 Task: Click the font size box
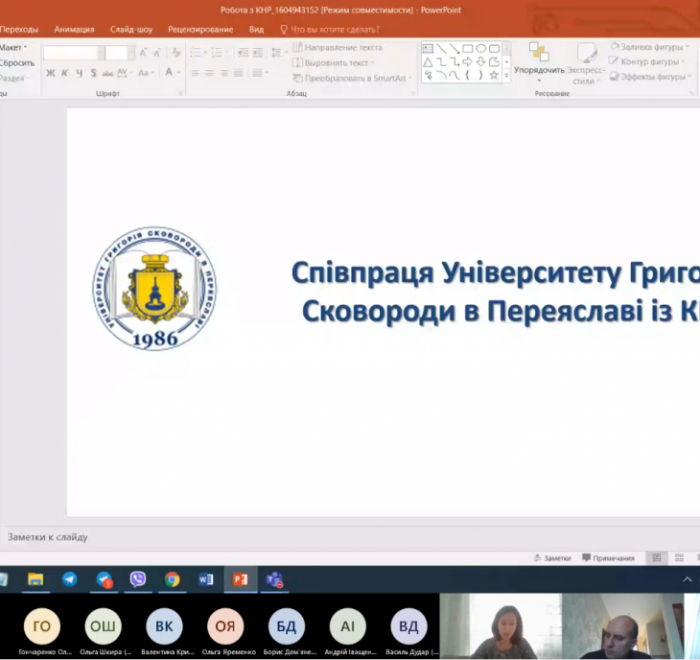click(x=120, y=53)
